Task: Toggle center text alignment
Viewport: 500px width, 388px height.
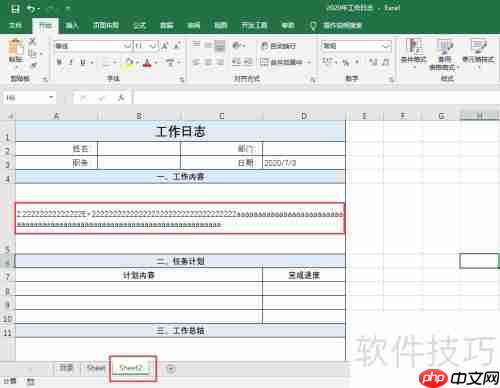Action: [x=208, y=62]
